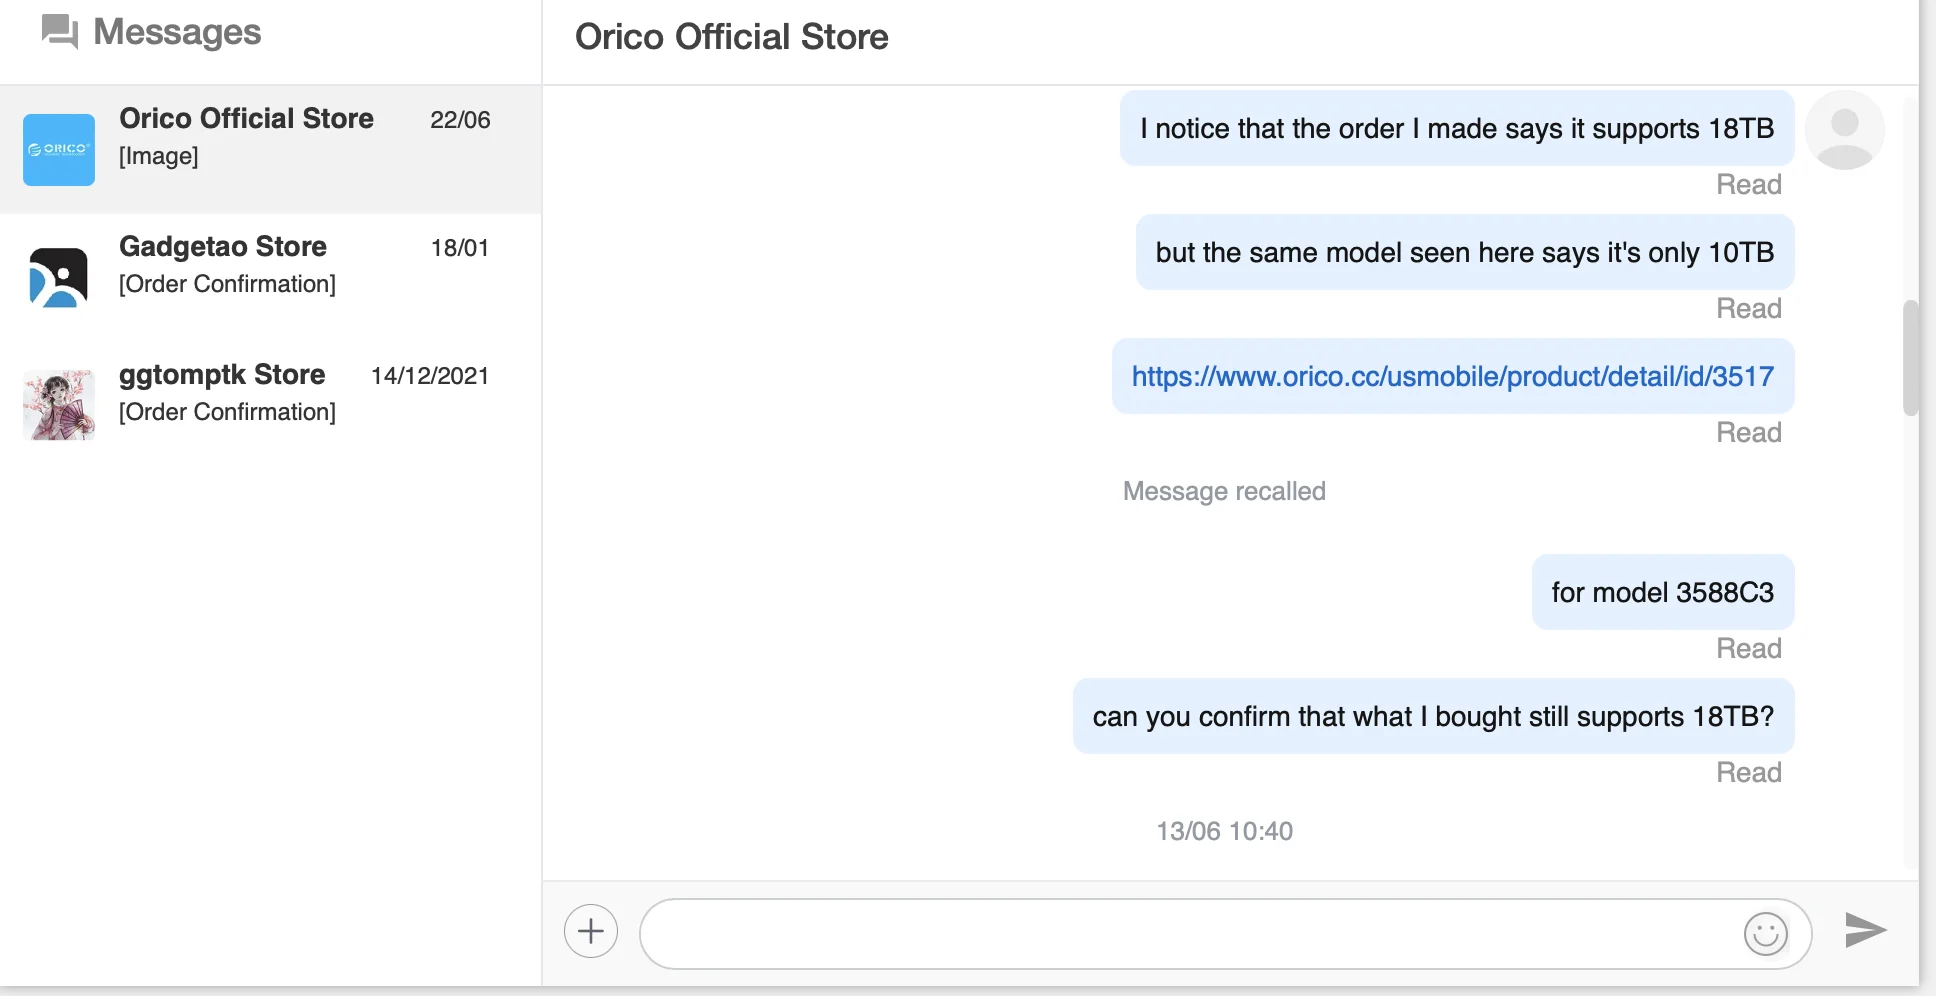Click the user profile avatar in chat
1936x996 pixels.
click(x=1844, y=131)
